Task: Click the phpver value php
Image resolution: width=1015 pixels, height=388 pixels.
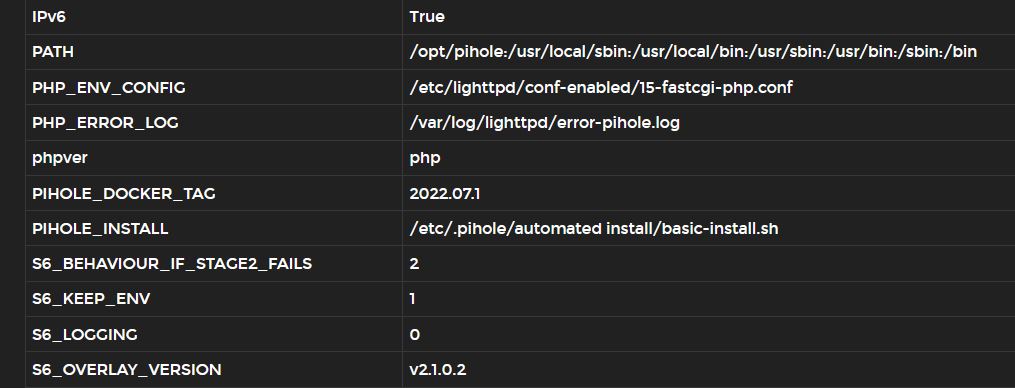Action: coord(425,158)
